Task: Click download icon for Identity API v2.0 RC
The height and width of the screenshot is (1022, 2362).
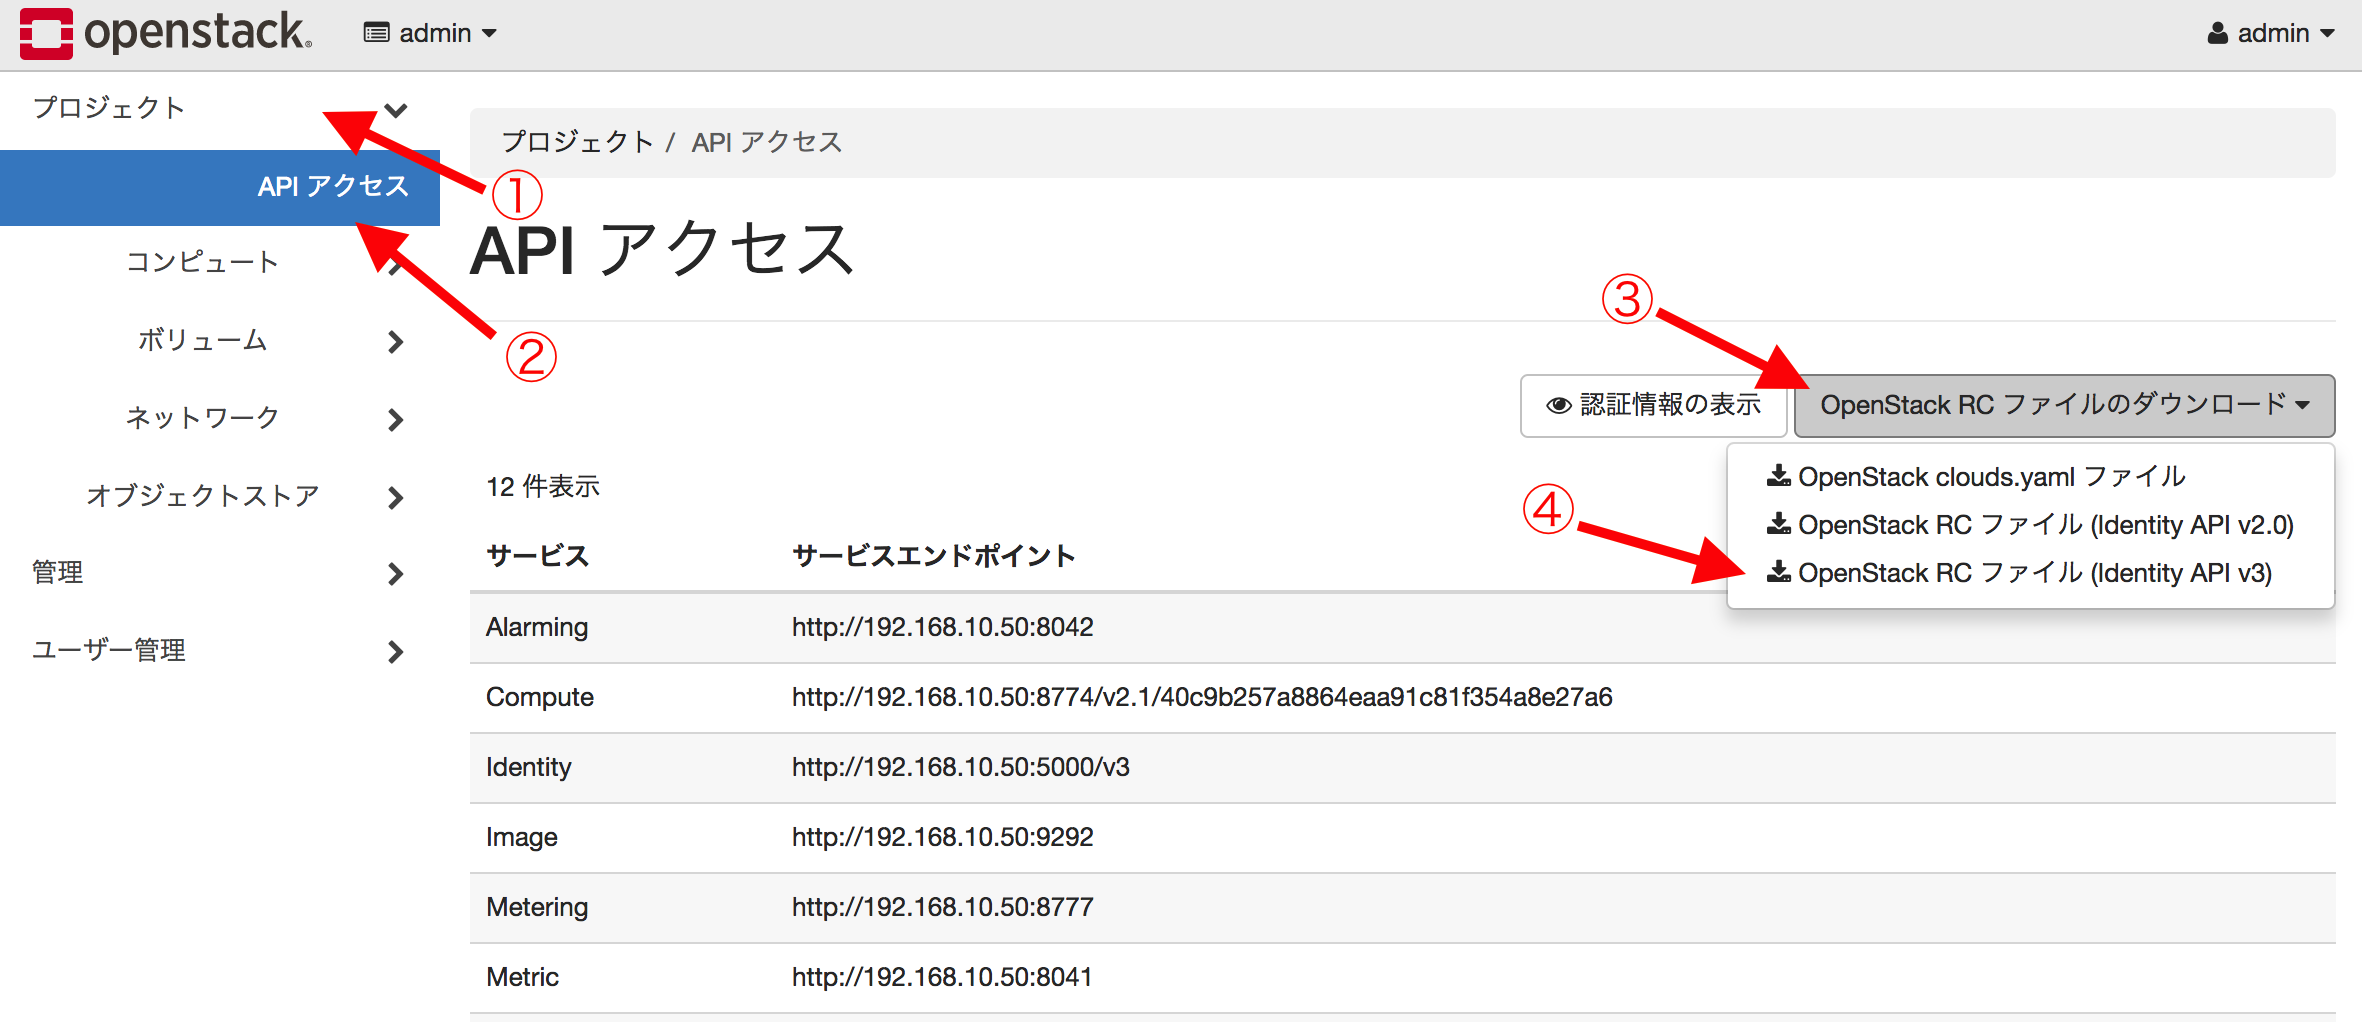Action: tap(1778, 524)
